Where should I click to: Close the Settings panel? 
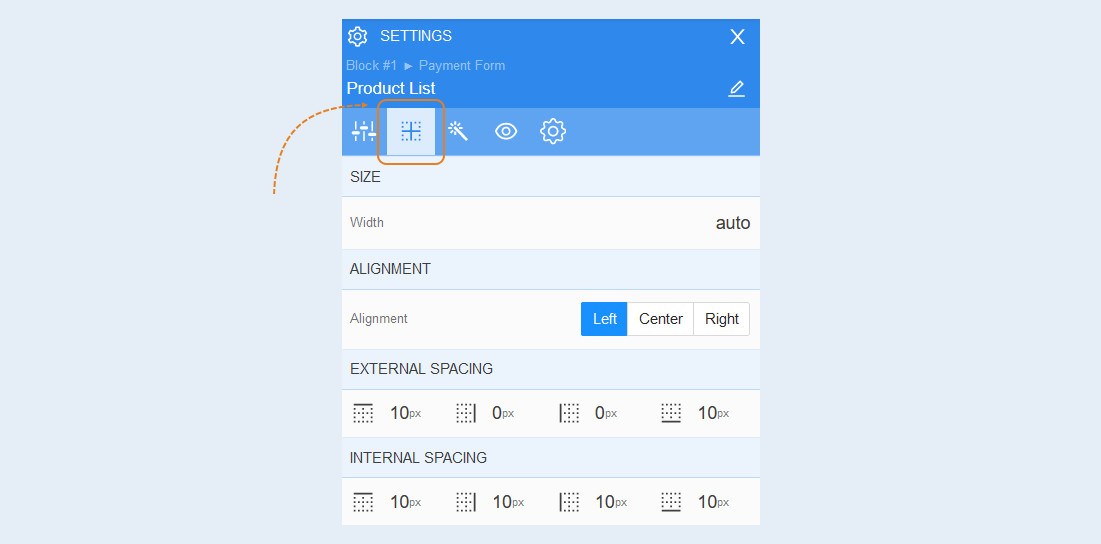point(737,37)
